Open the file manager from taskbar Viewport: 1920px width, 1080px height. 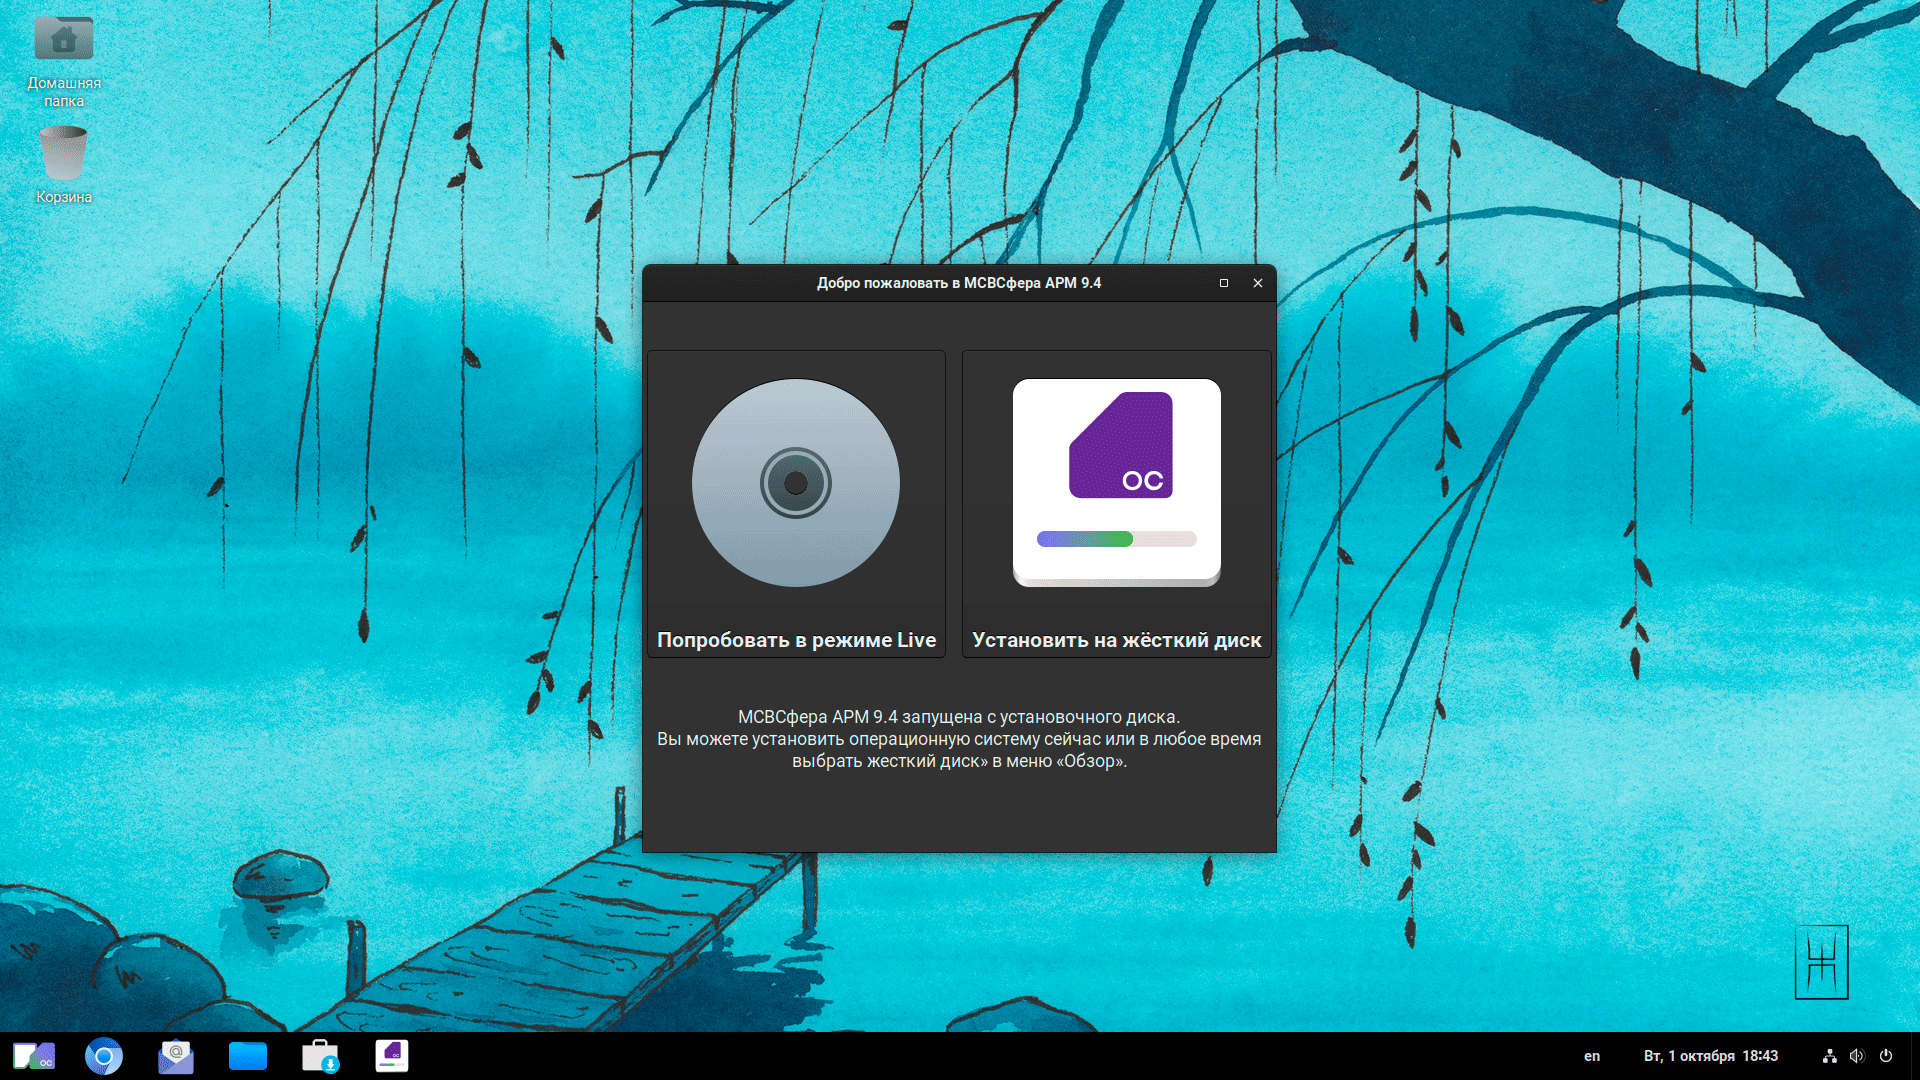point(248,1056)
